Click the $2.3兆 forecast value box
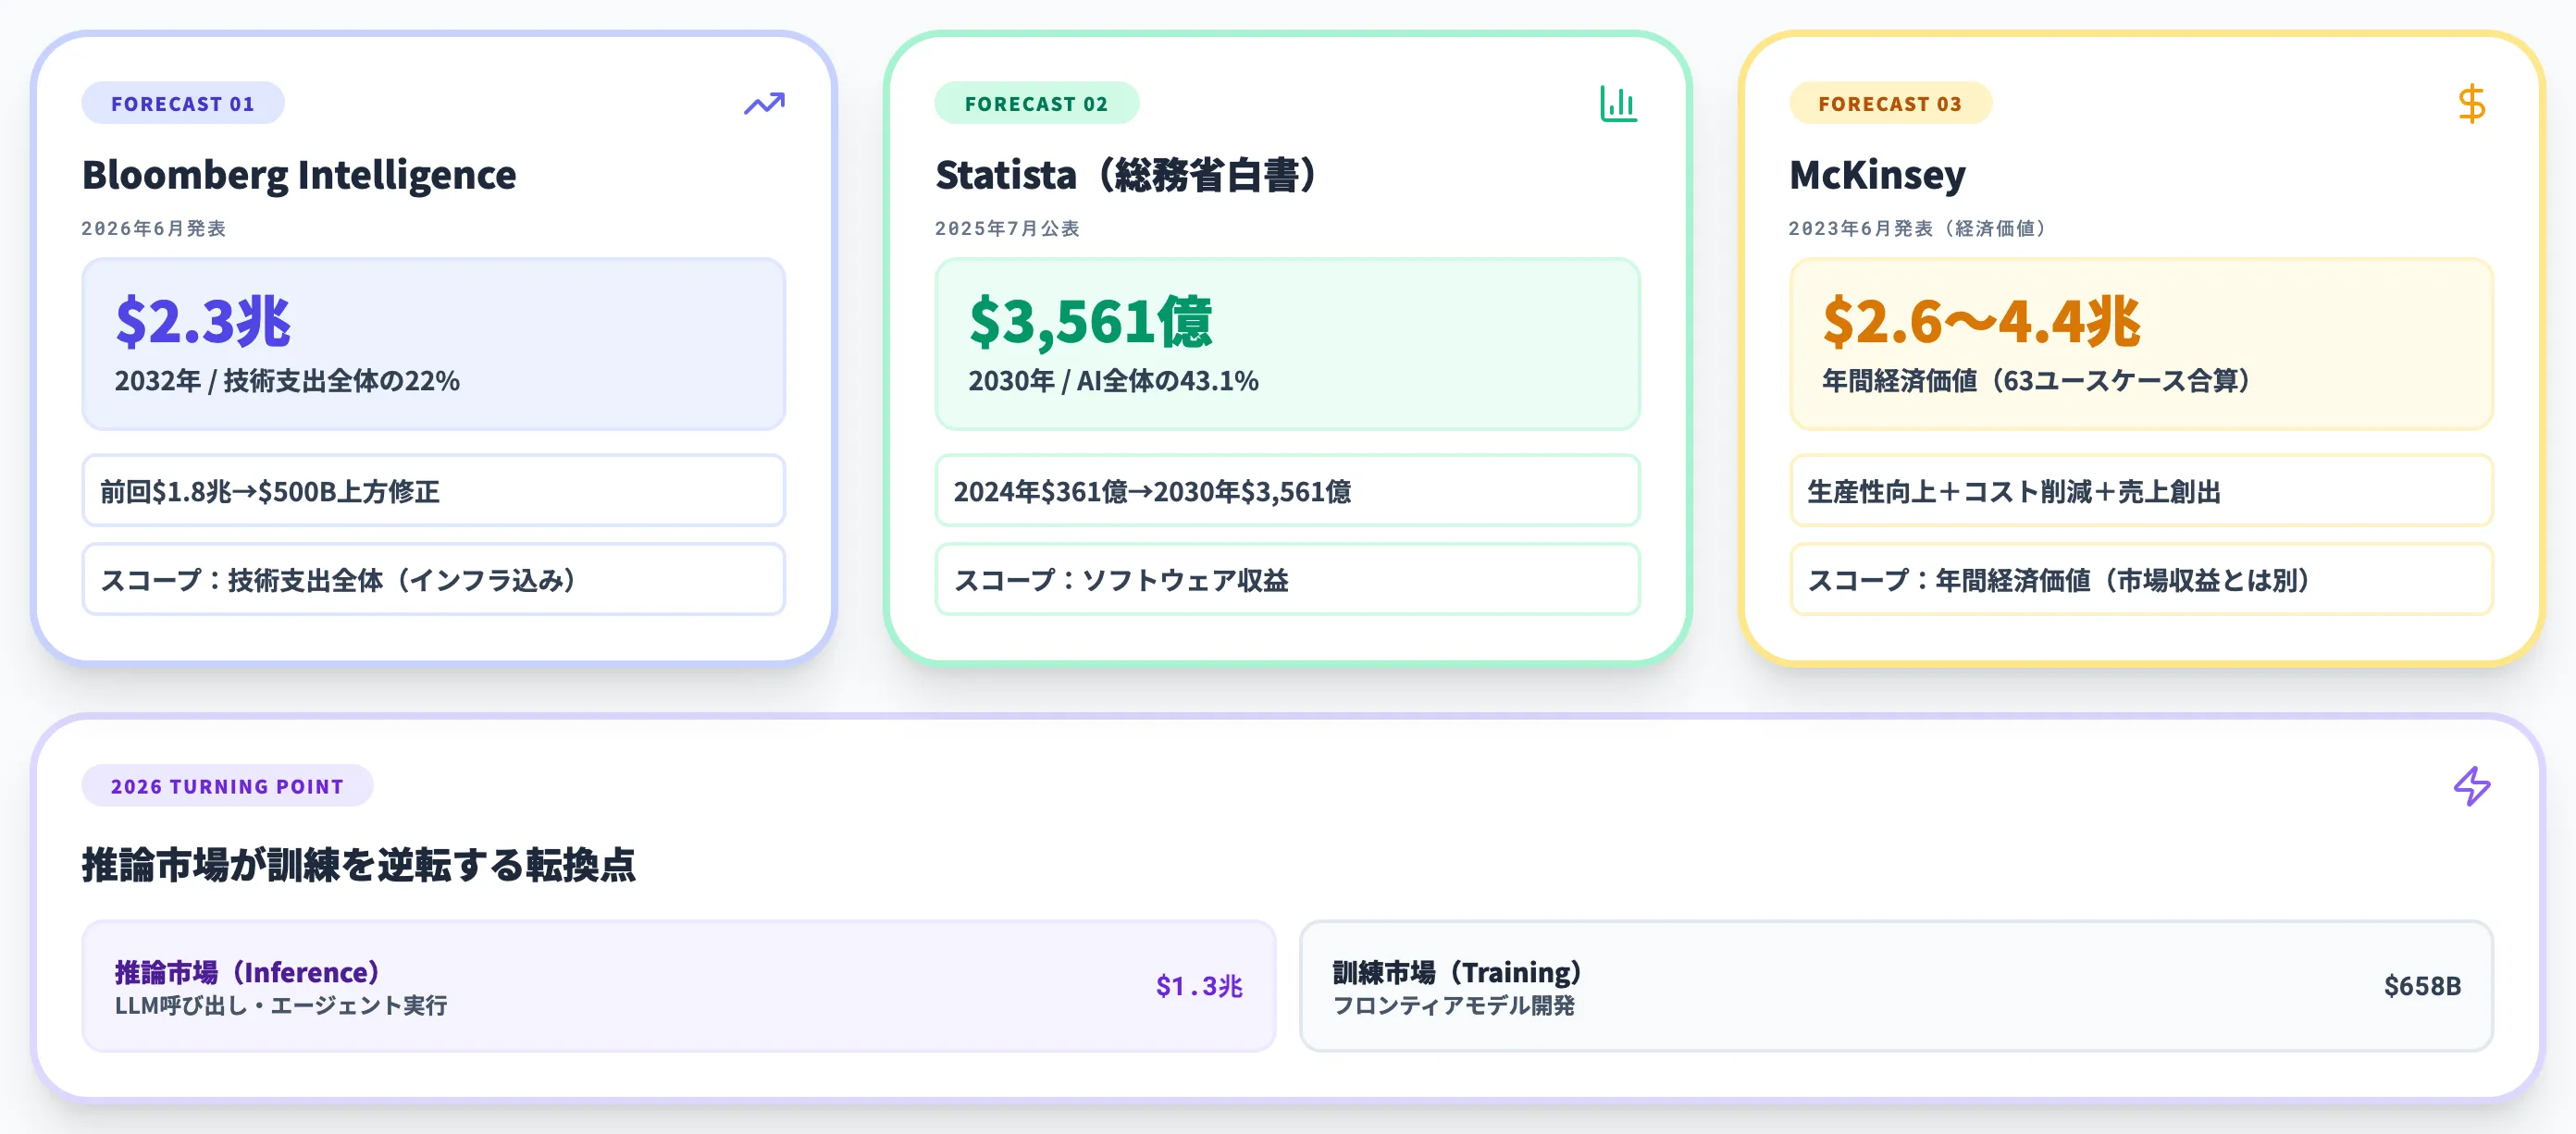 coord(434,344)
